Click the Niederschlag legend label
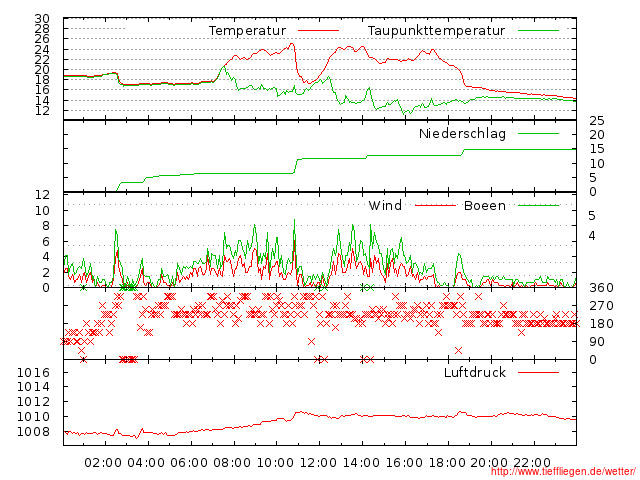 [462, 134]
